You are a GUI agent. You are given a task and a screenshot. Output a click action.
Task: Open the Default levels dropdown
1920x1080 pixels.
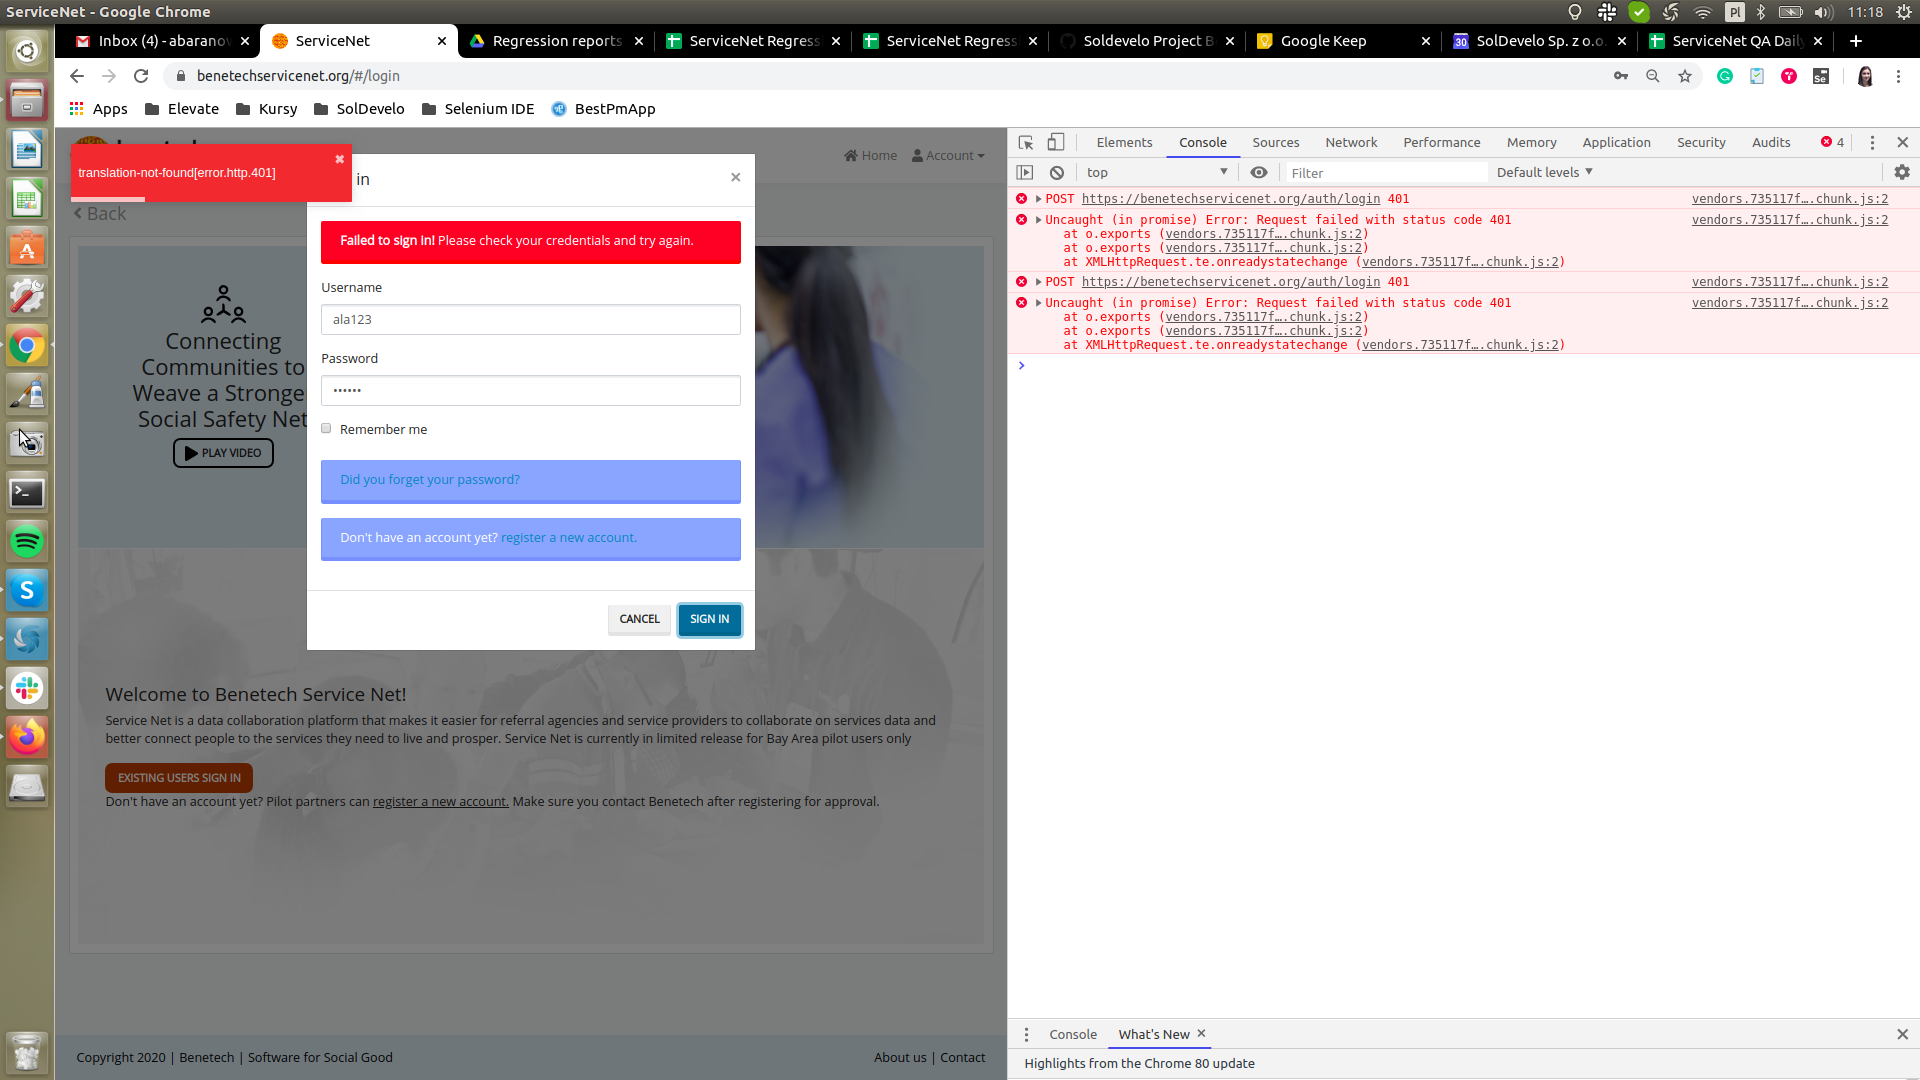coord(1545,172)
